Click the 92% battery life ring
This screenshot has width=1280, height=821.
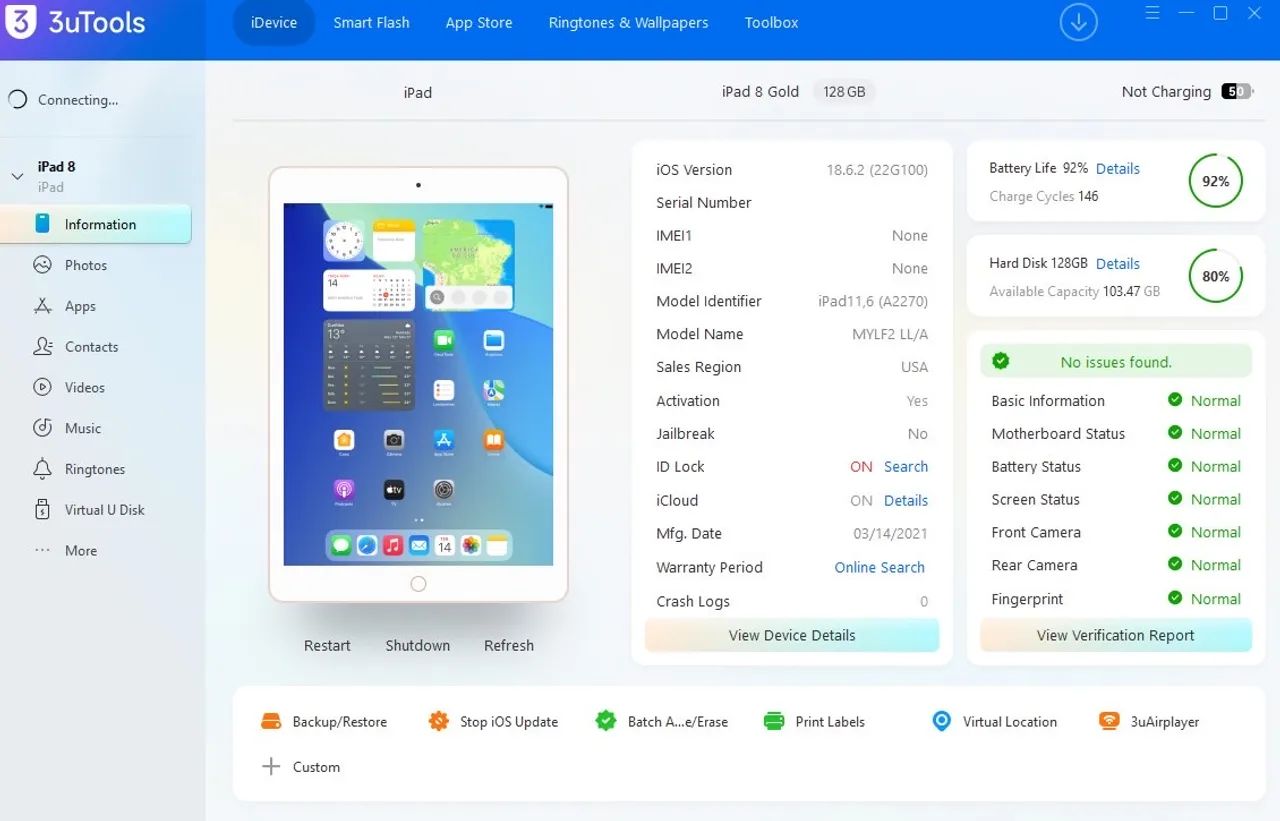point(1216,181)
